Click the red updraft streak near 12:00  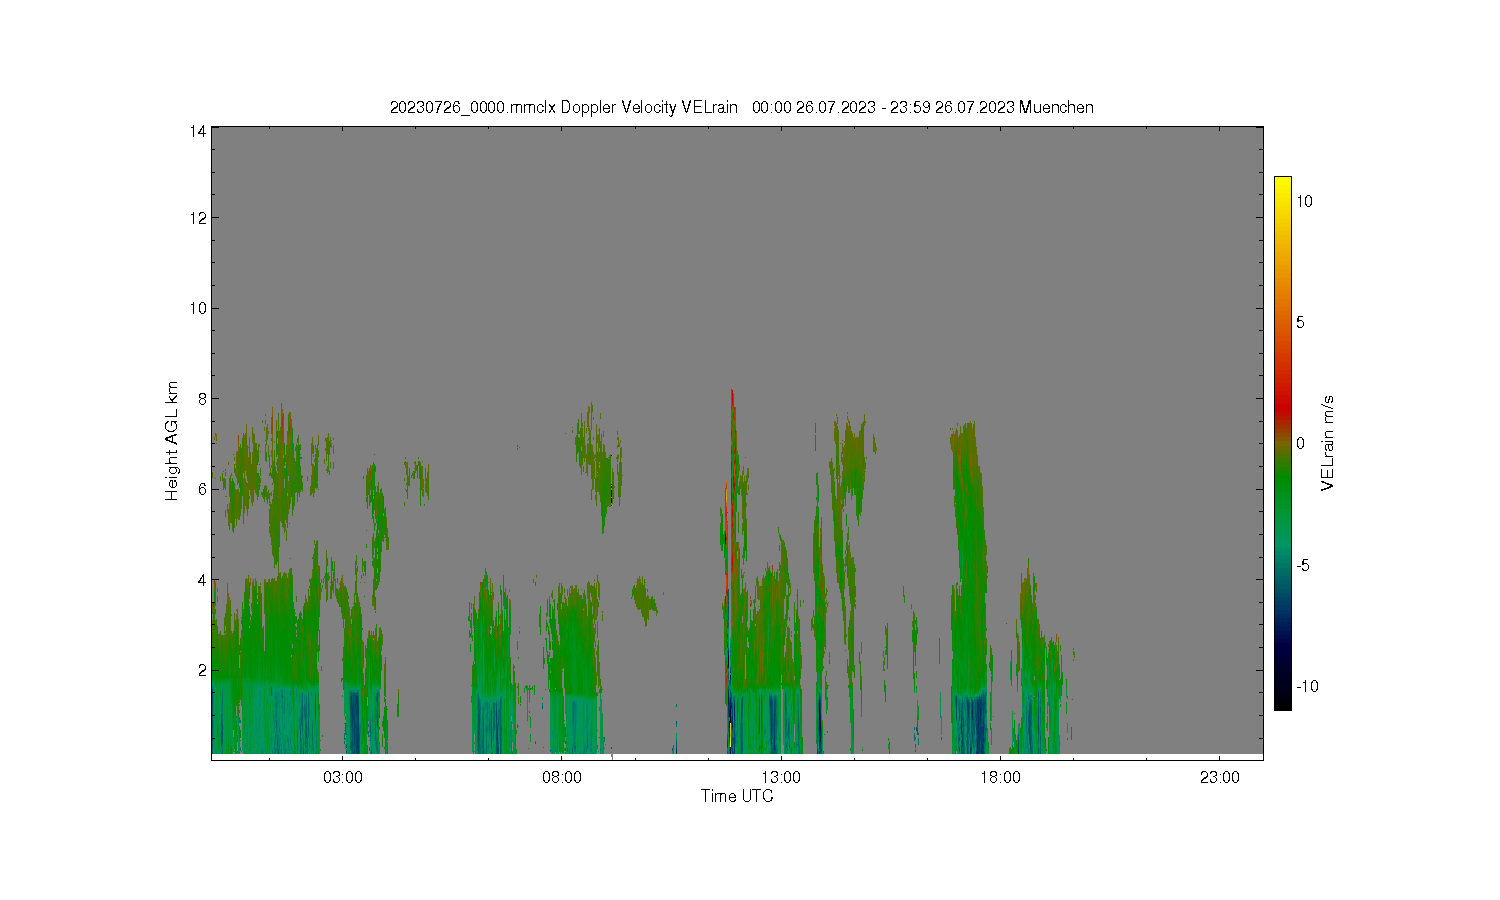click(x=733, y=480)
